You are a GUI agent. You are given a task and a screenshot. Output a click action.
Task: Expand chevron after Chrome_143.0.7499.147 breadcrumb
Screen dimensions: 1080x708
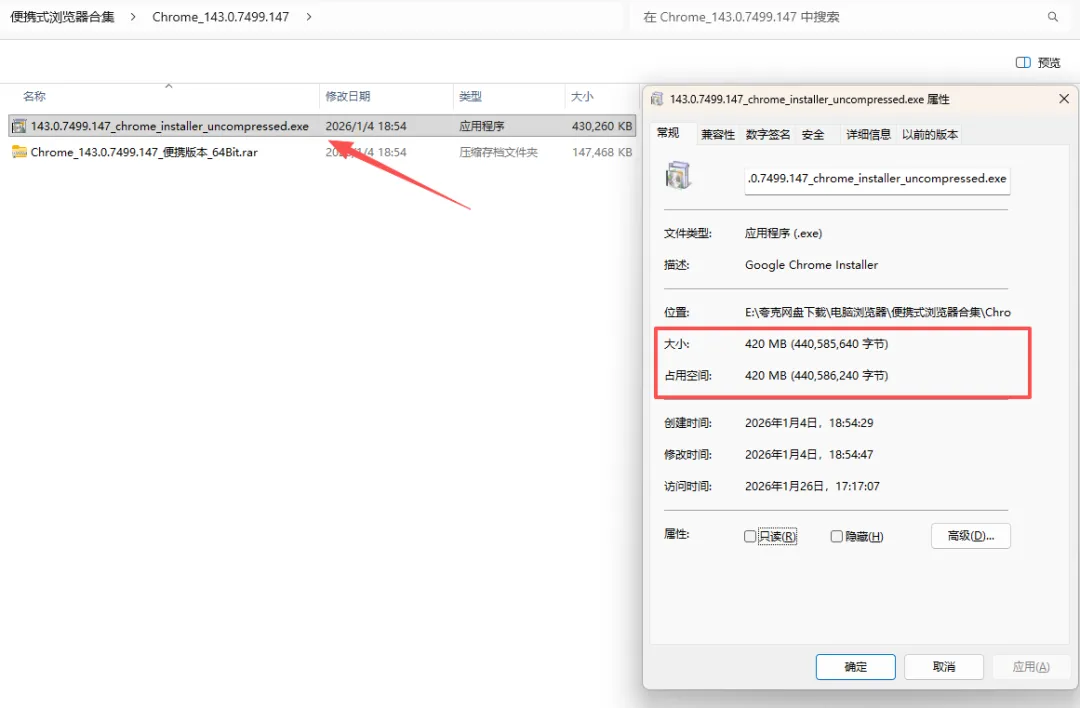click(x=309, y=17)
